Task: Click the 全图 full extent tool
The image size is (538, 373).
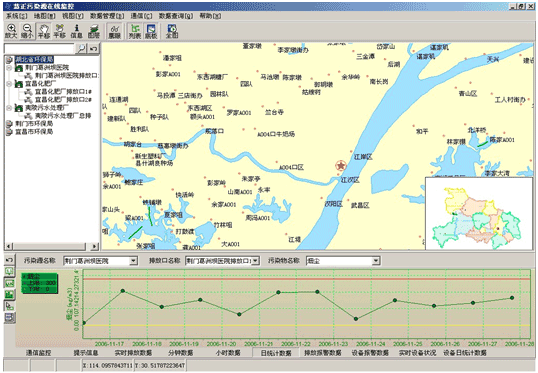Action: coord(172,31)
